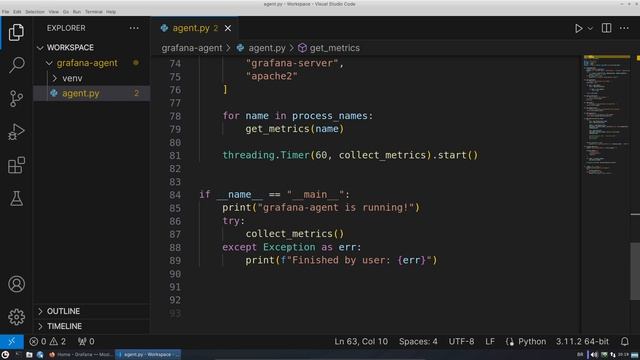Run the Python file

[578, 28]
